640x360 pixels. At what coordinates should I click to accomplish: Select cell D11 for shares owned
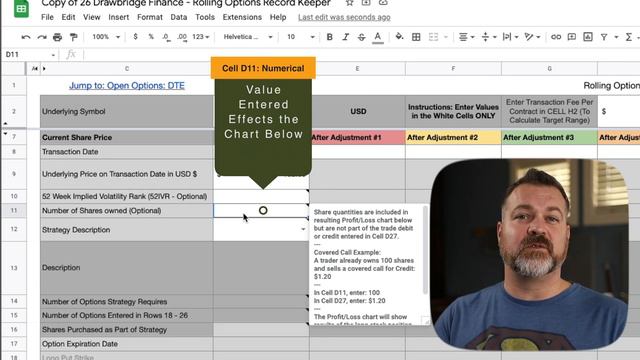(261, 211)
